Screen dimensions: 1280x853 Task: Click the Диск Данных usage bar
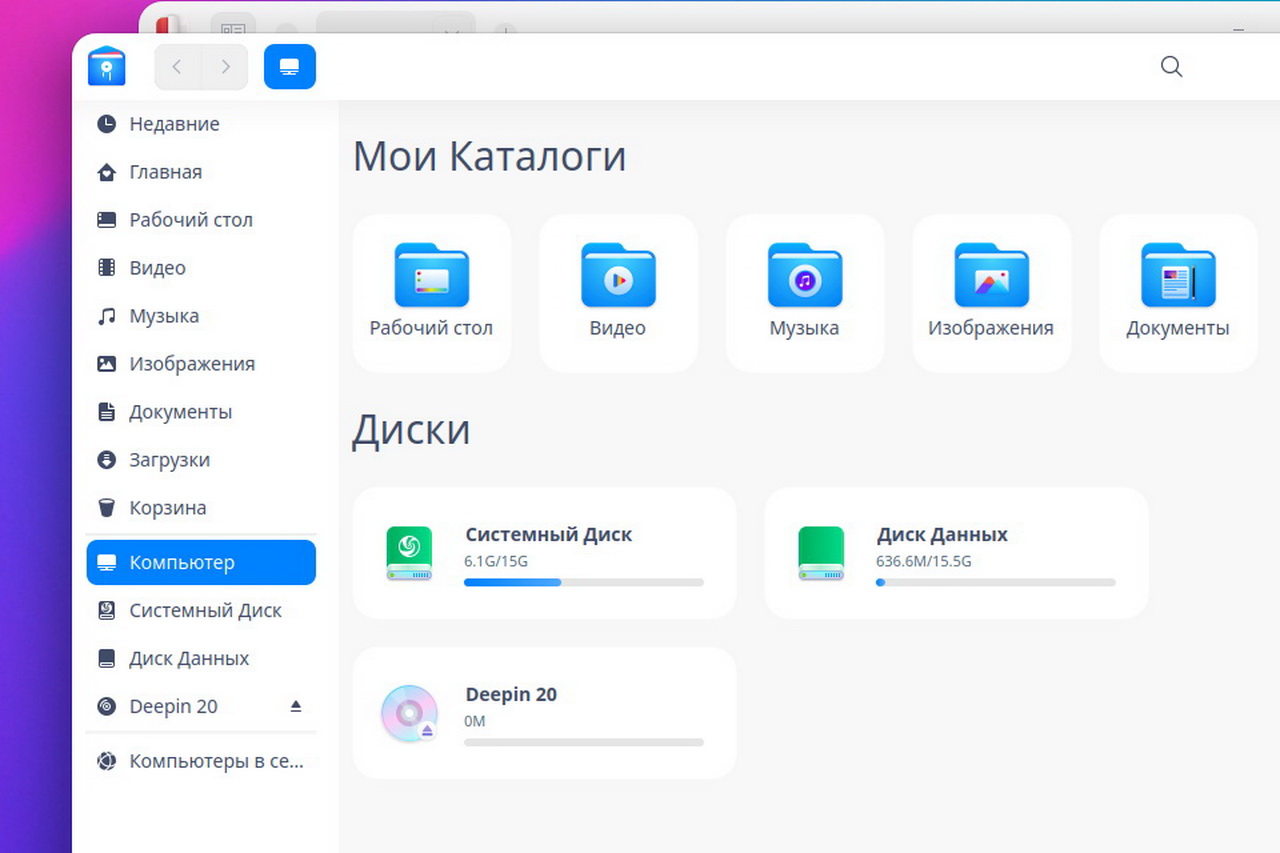click(x=995, y=582)
